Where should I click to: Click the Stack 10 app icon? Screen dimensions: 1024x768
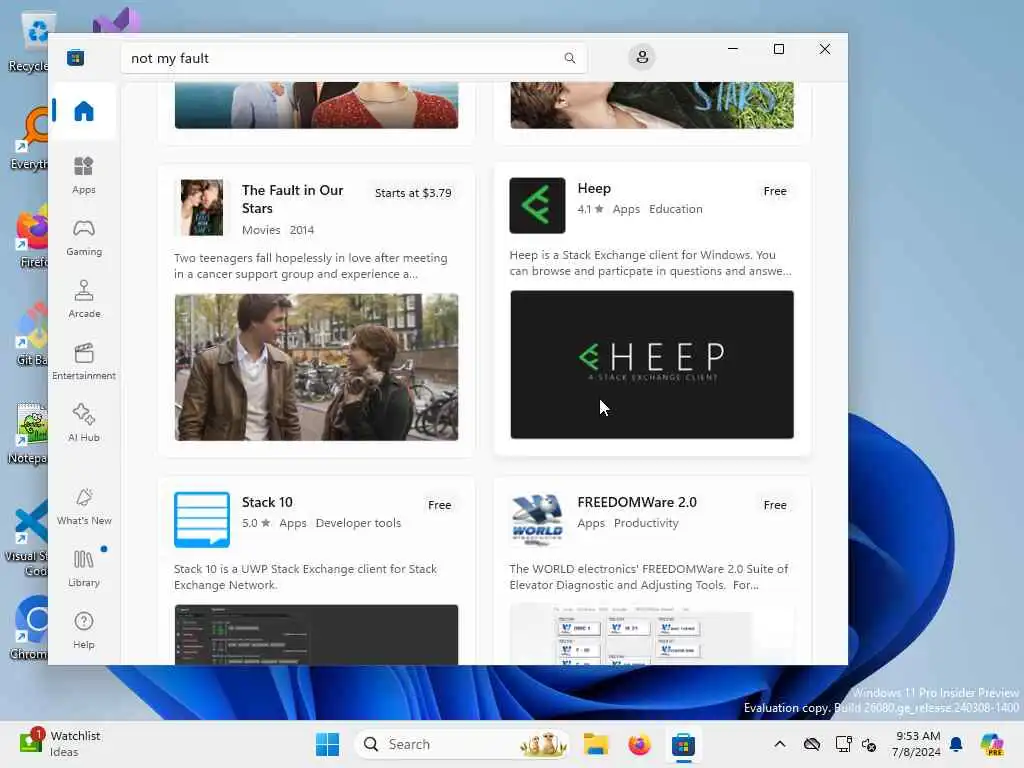[x=202, y=519]
